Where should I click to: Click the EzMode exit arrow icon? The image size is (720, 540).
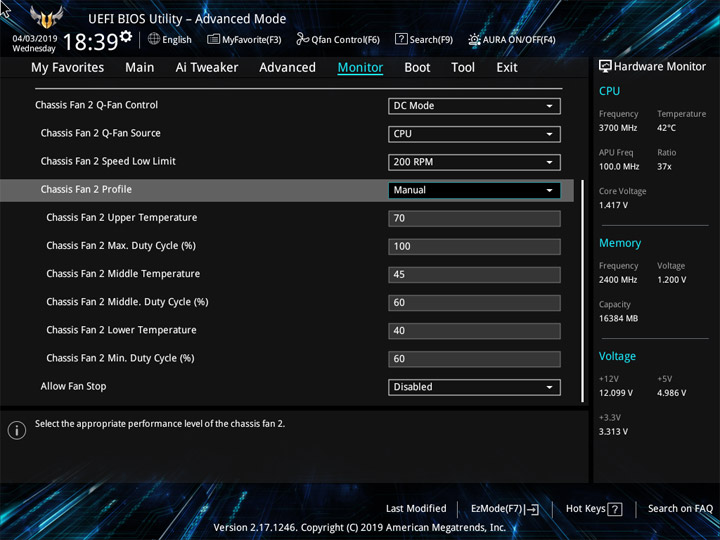[532, 509]
